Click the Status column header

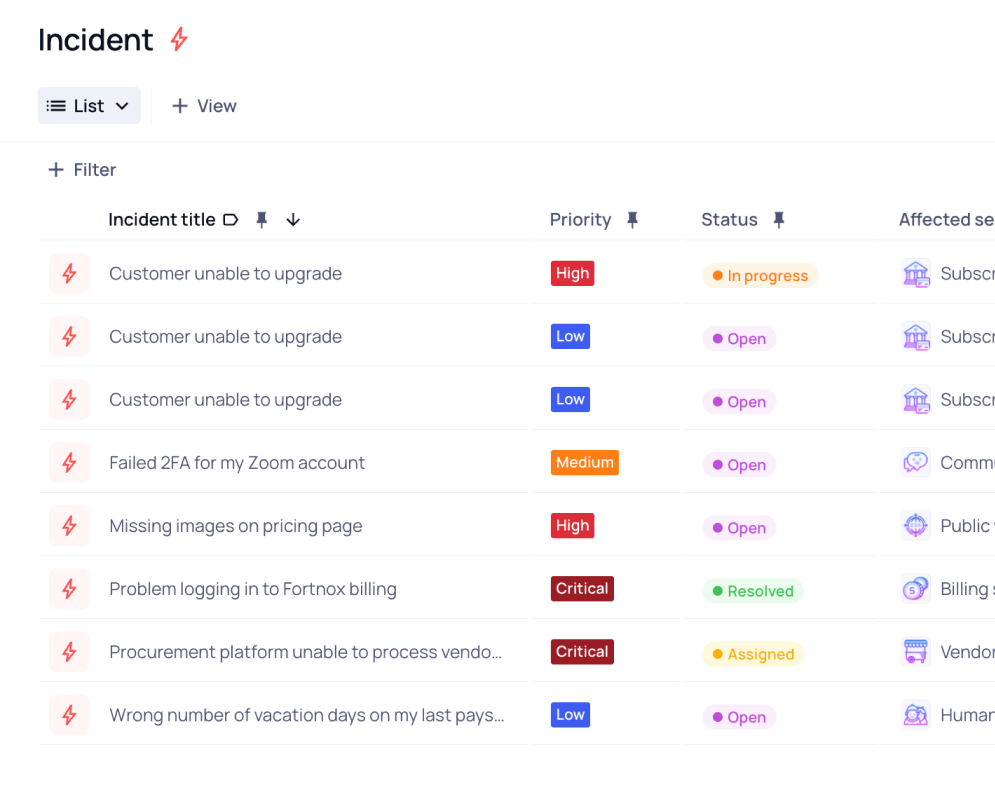(x=729, y=220)
